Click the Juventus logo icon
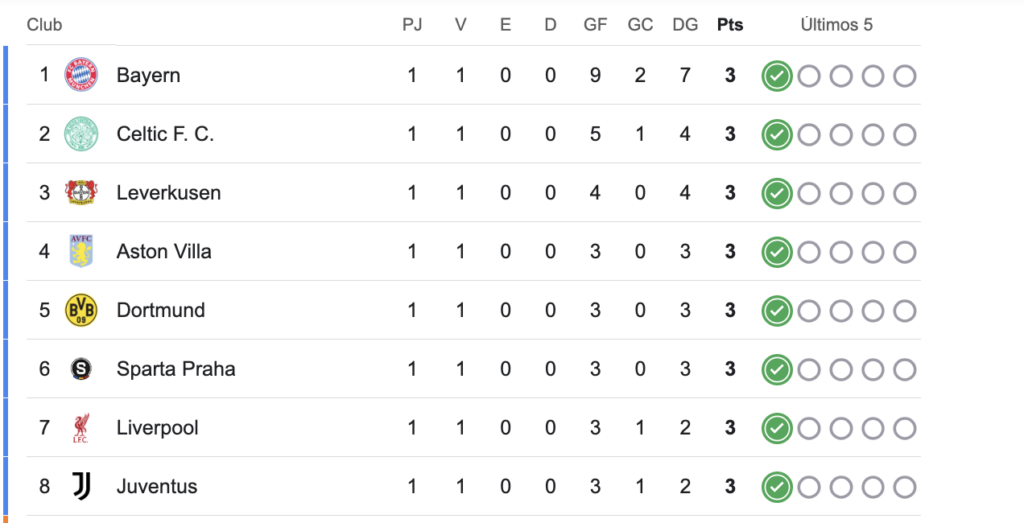 (81, 486)
